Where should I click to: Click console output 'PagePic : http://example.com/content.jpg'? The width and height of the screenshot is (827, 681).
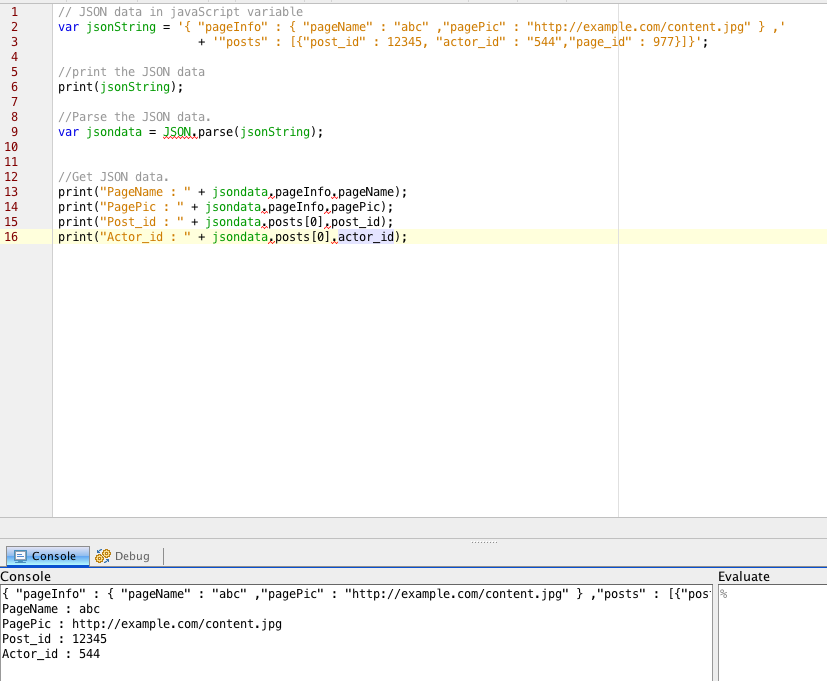point(142,624)
